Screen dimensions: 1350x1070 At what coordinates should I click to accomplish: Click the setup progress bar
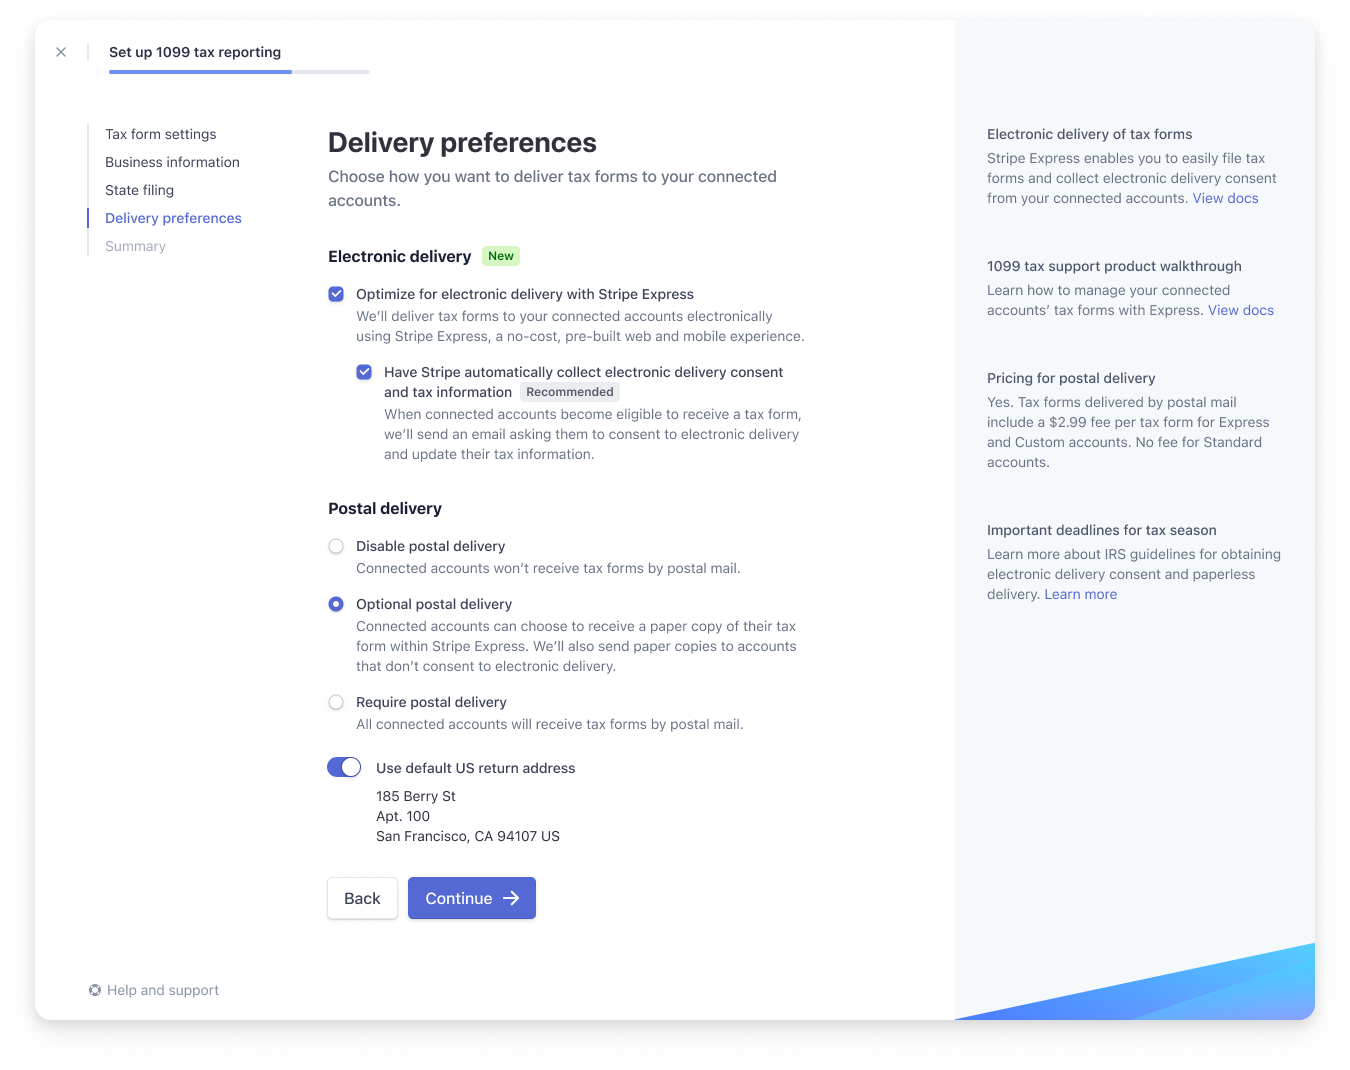[239, 72]
